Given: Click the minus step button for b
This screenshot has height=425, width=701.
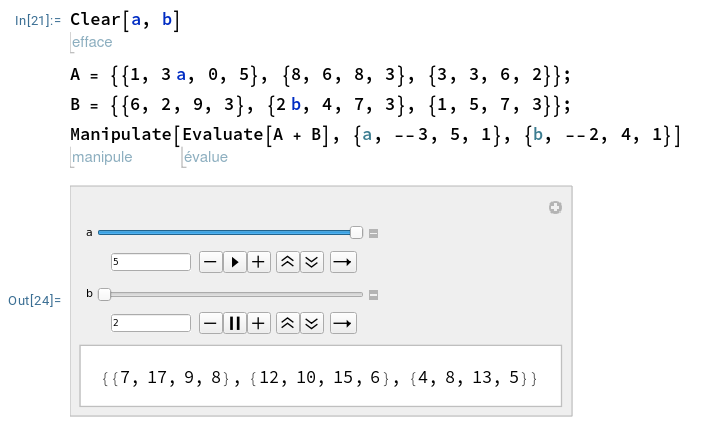Looking at the screenshot, I should [x=210, y=323].
